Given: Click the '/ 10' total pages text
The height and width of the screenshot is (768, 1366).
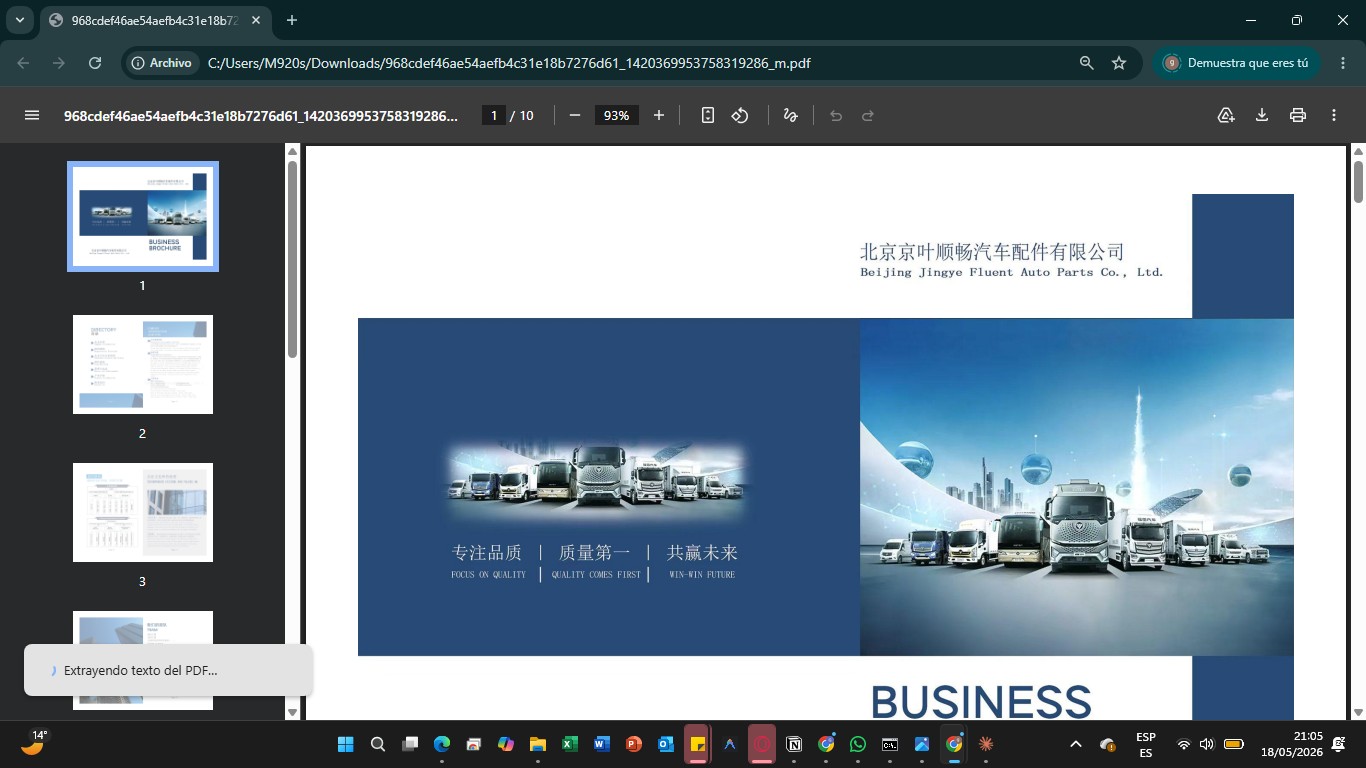Looking at the screenshot, I should (522, 115).
